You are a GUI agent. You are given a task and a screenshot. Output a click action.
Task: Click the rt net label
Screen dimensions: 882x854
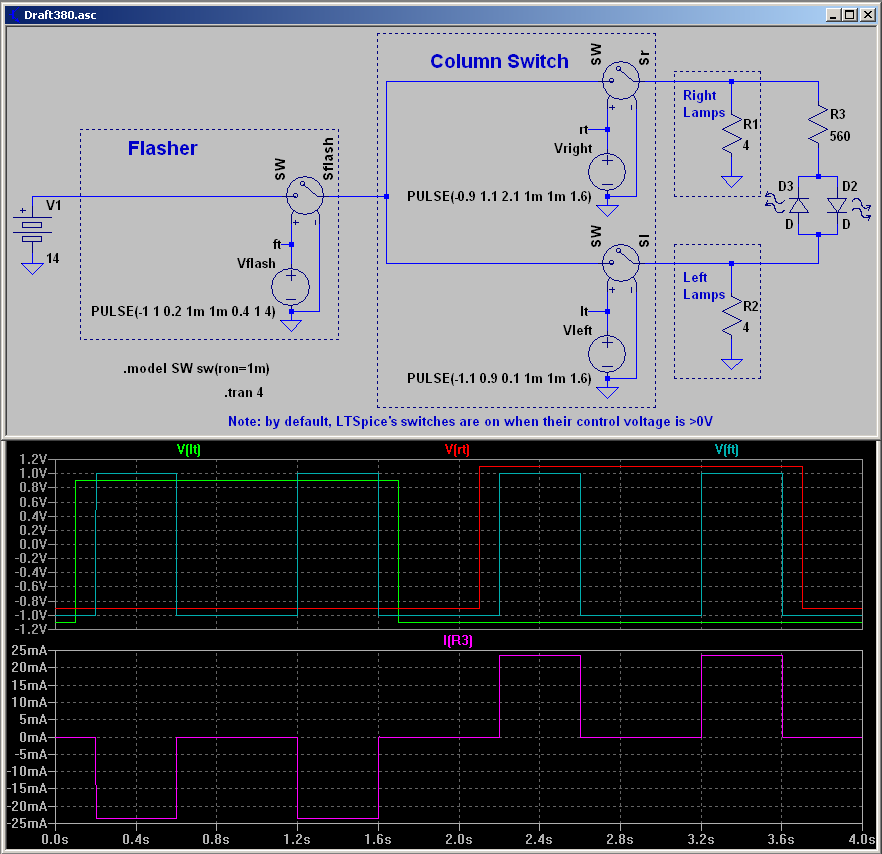tap(584, 129)
